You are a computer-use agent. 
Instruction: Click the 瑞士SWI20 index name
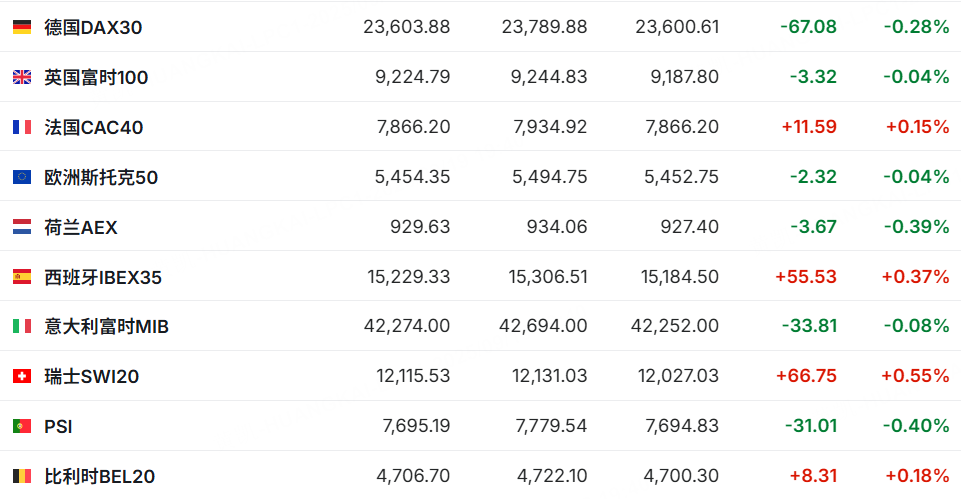[x=92, y=376]
